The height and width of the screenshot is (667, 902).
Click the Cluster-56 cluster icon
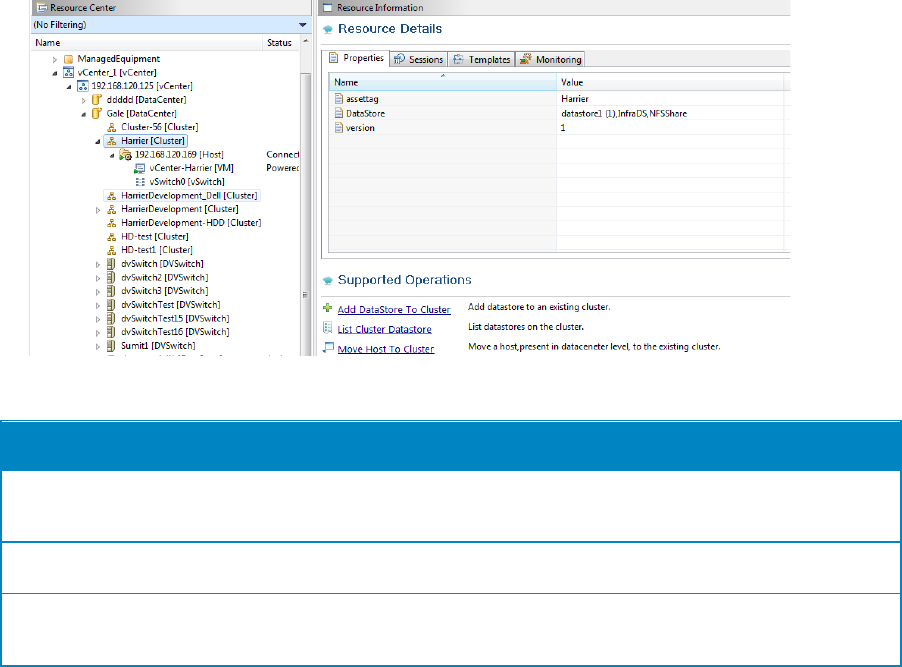pos(111,127)
